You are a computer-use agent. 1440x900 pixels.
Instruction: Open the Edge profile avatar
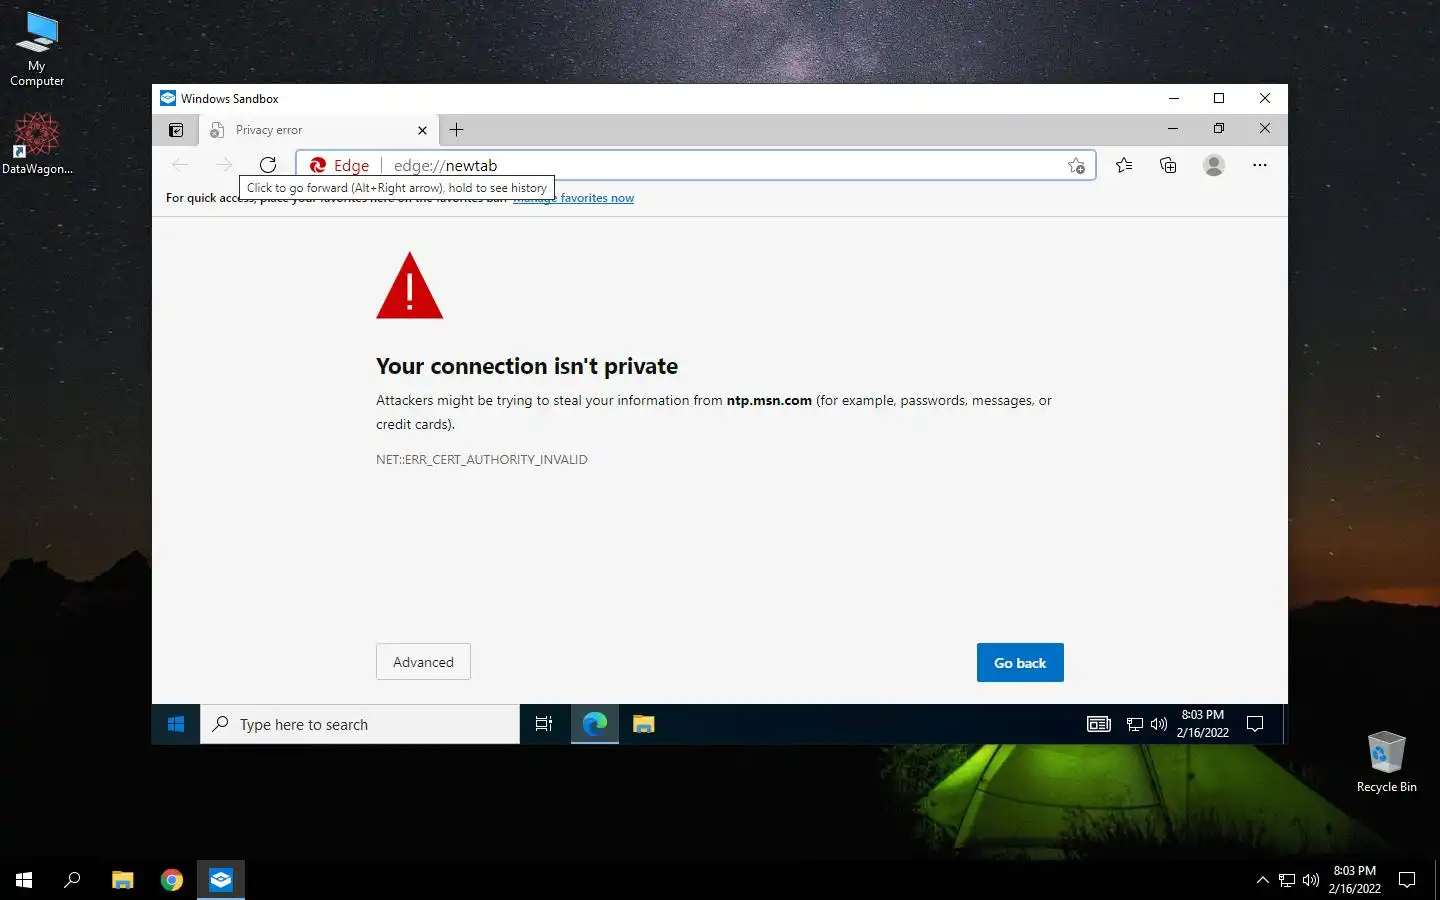(x=1214, y=165)
